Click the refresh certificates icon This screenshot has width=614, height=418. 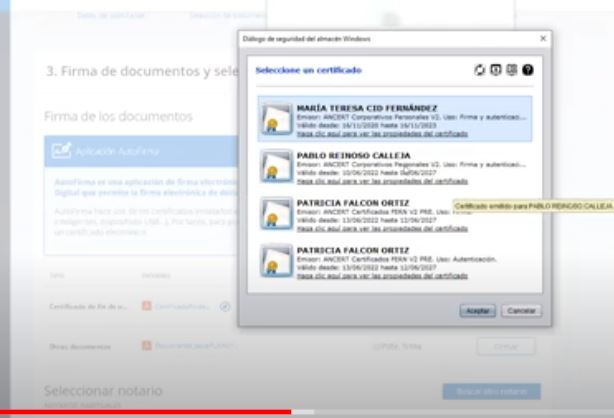coord(480,72)
